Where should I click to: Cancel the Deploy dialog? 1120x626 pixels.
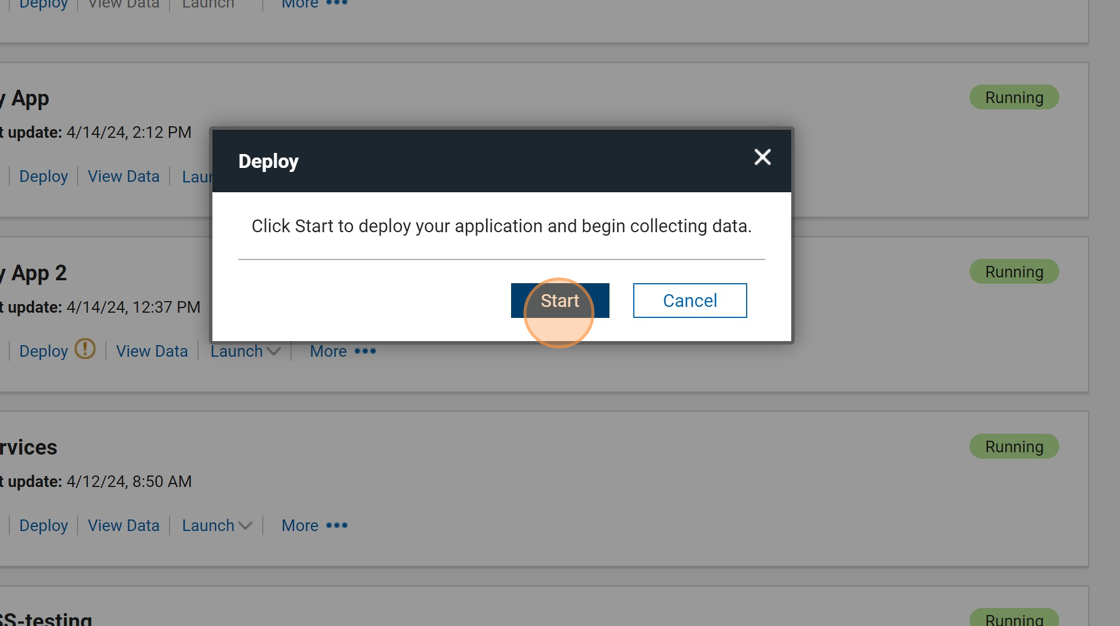[689, 300]
